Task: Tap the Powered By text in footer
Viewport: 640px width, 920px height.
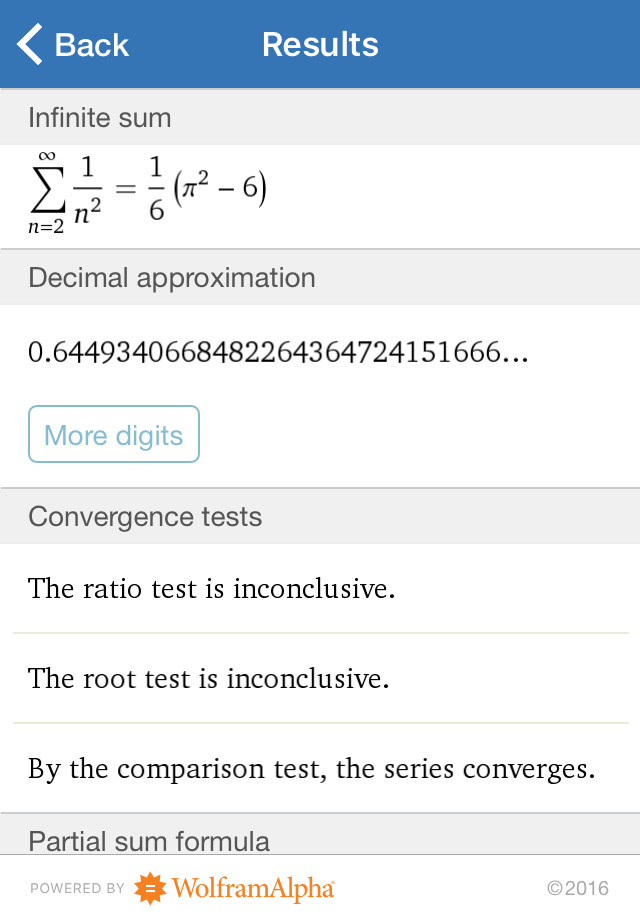Action: (x=78, y=888)
